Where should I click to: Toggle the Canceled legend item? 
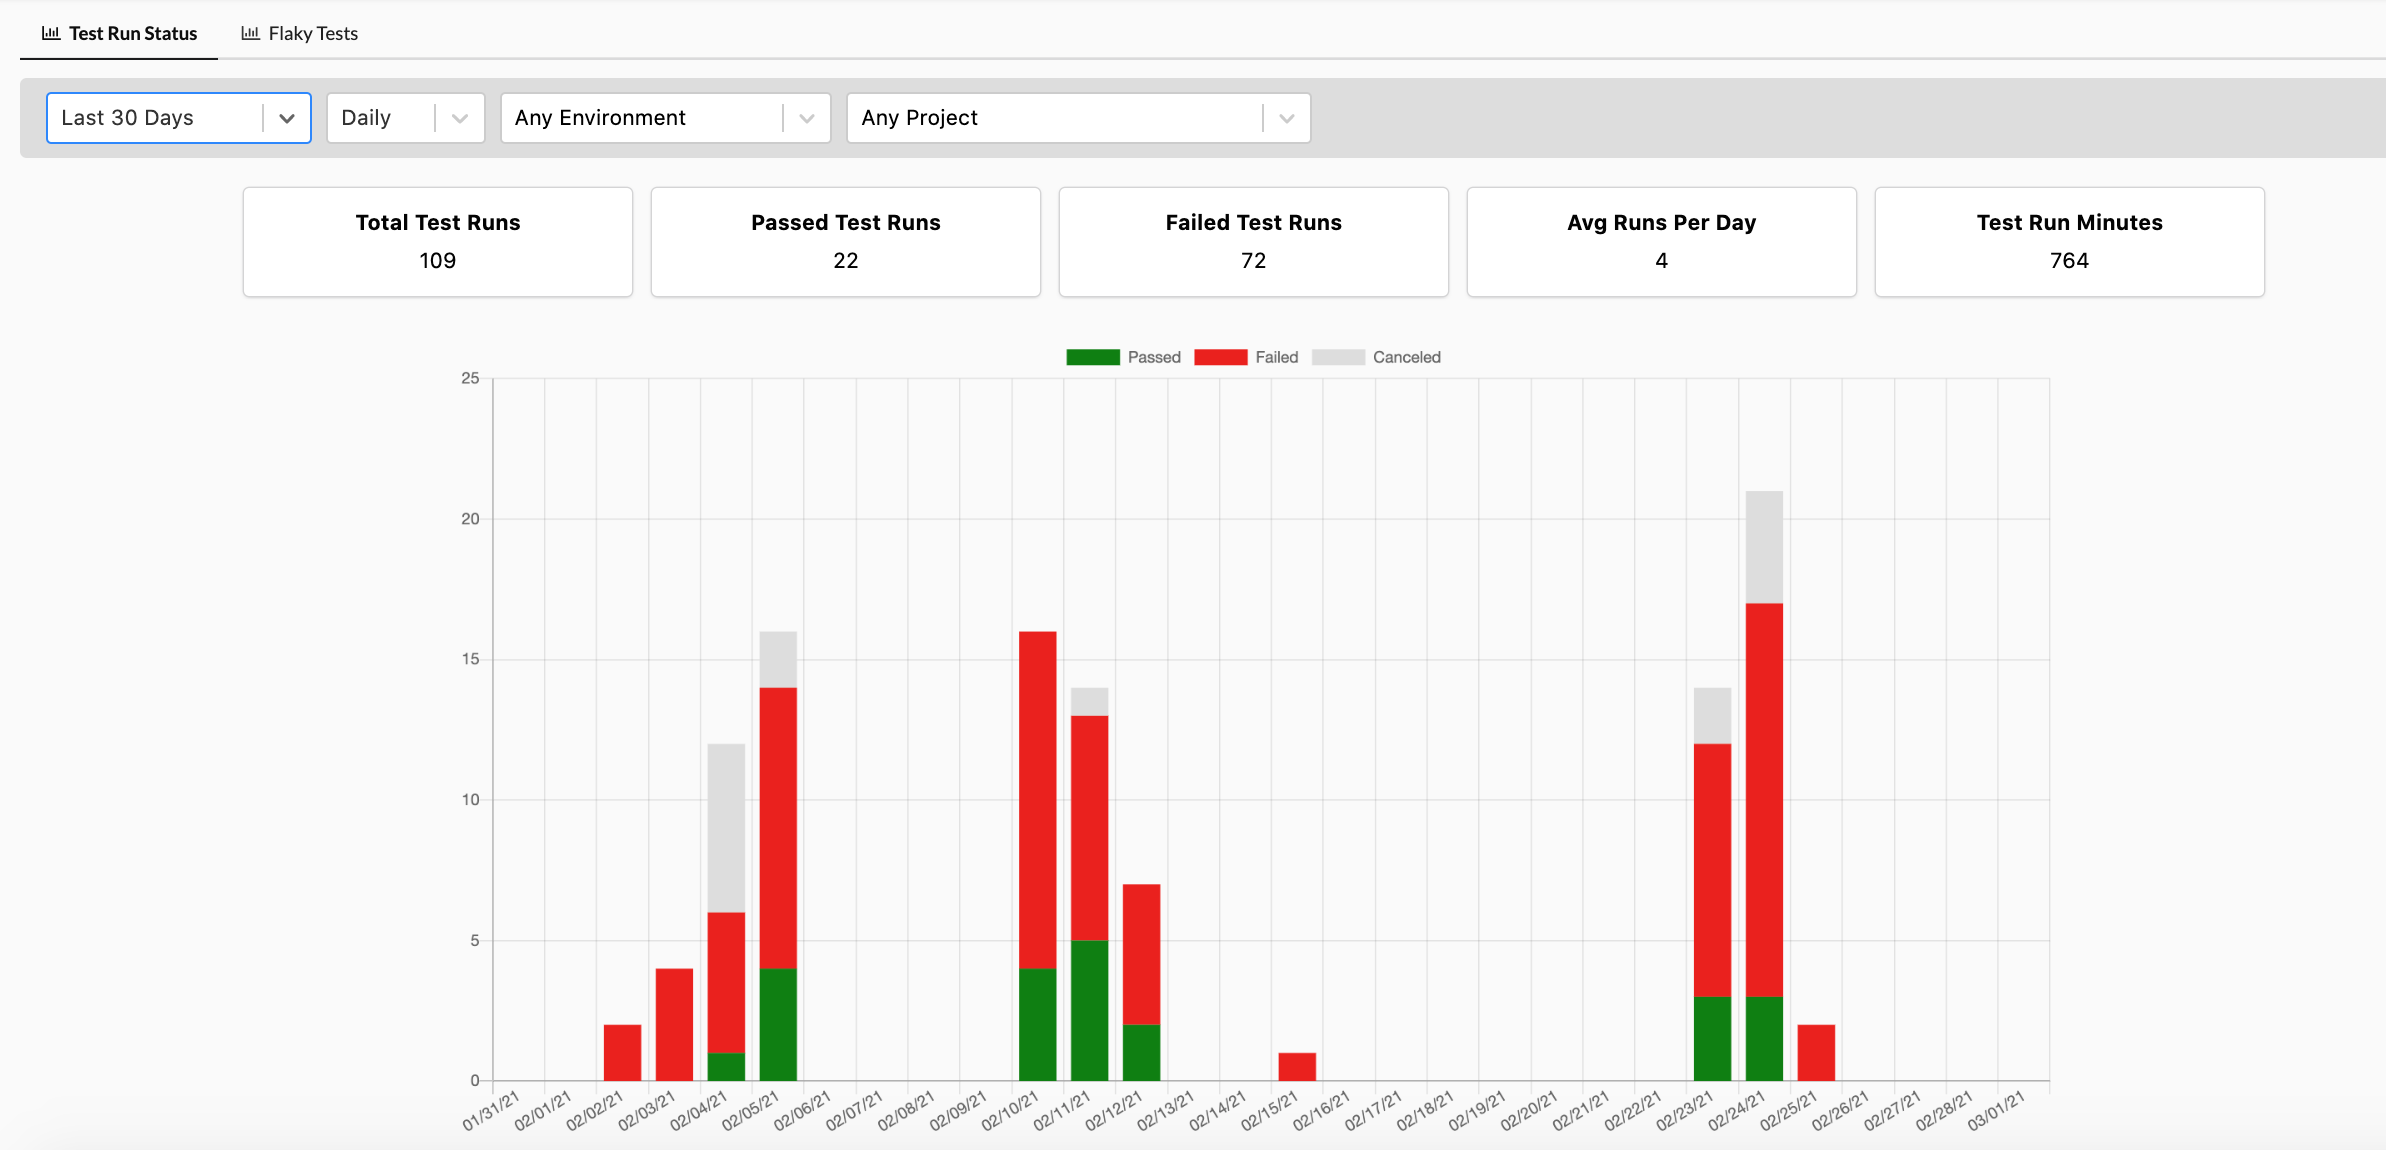[x=1406, y=357]
